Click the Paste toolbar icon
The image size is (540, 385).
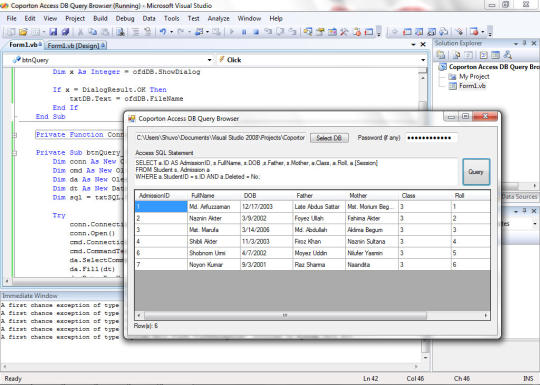(x=105, y=32)
